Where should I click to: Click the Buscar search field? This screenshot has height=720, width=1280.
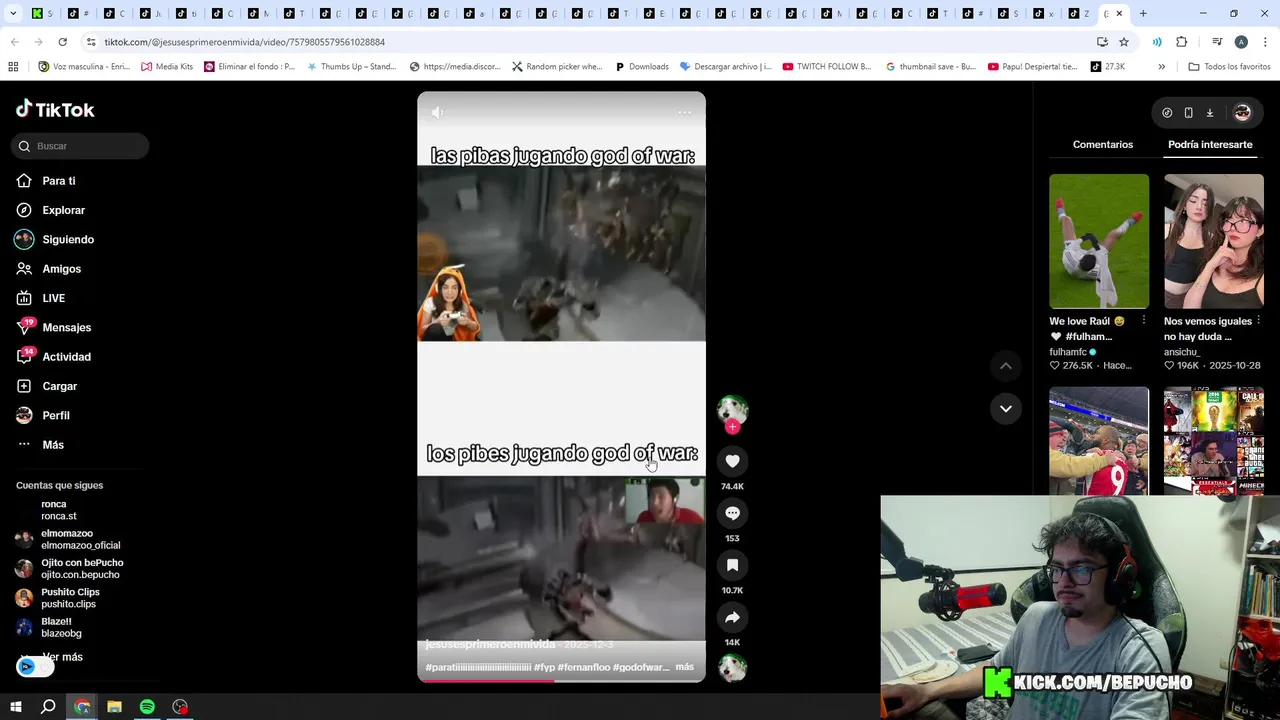pos(80,146)
